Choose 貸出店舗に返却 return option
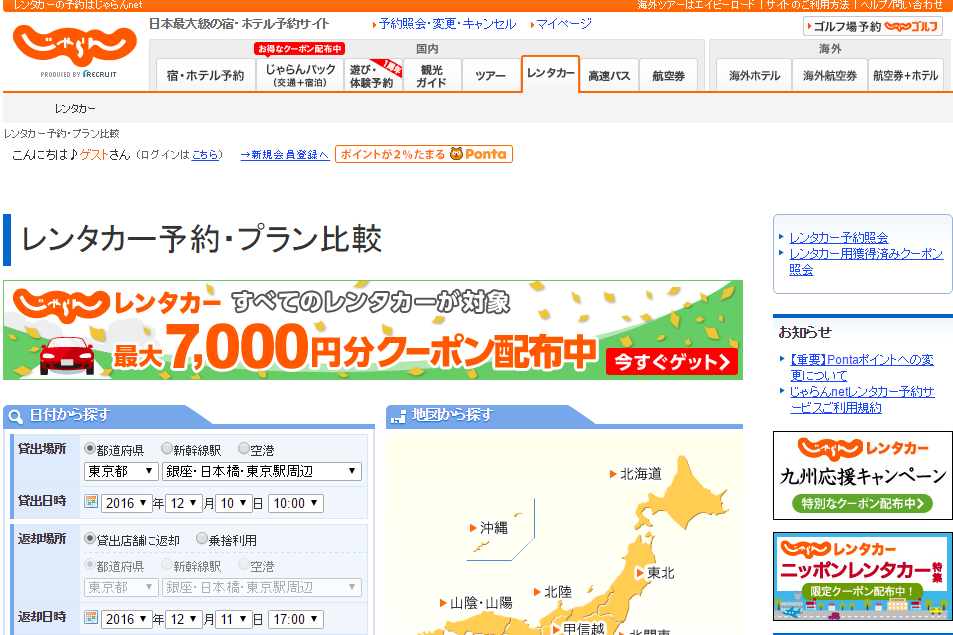The height and width of the screenshot is (635, 953). coord(90,538)
